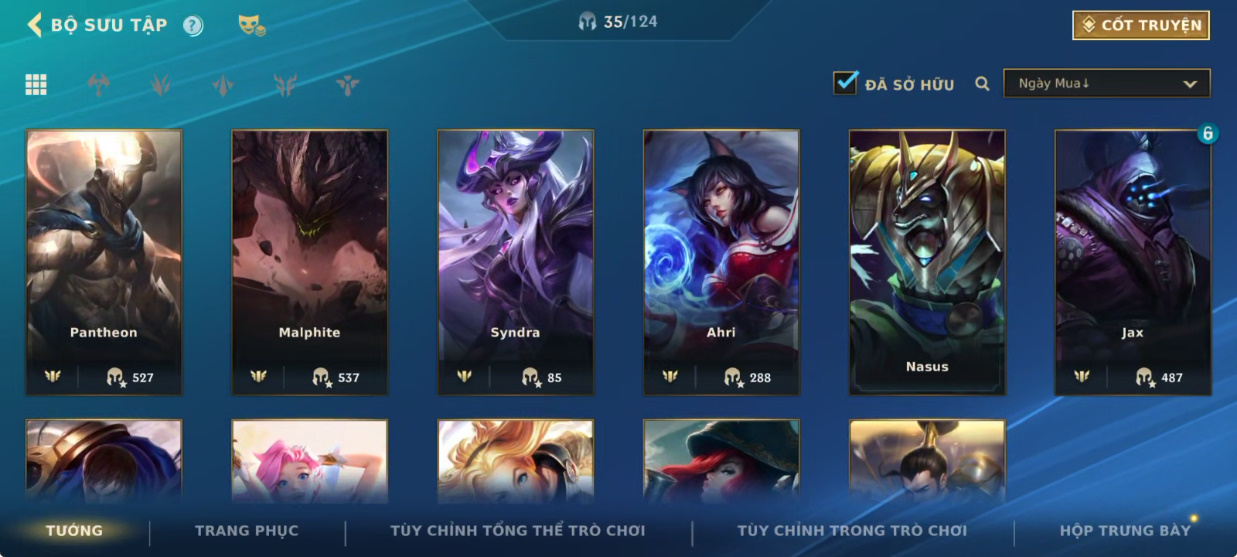Switch to the Trang Phục tab
Image resolution: width=1237 pixels, height=557 pixels.
click(x=246, y=530)
